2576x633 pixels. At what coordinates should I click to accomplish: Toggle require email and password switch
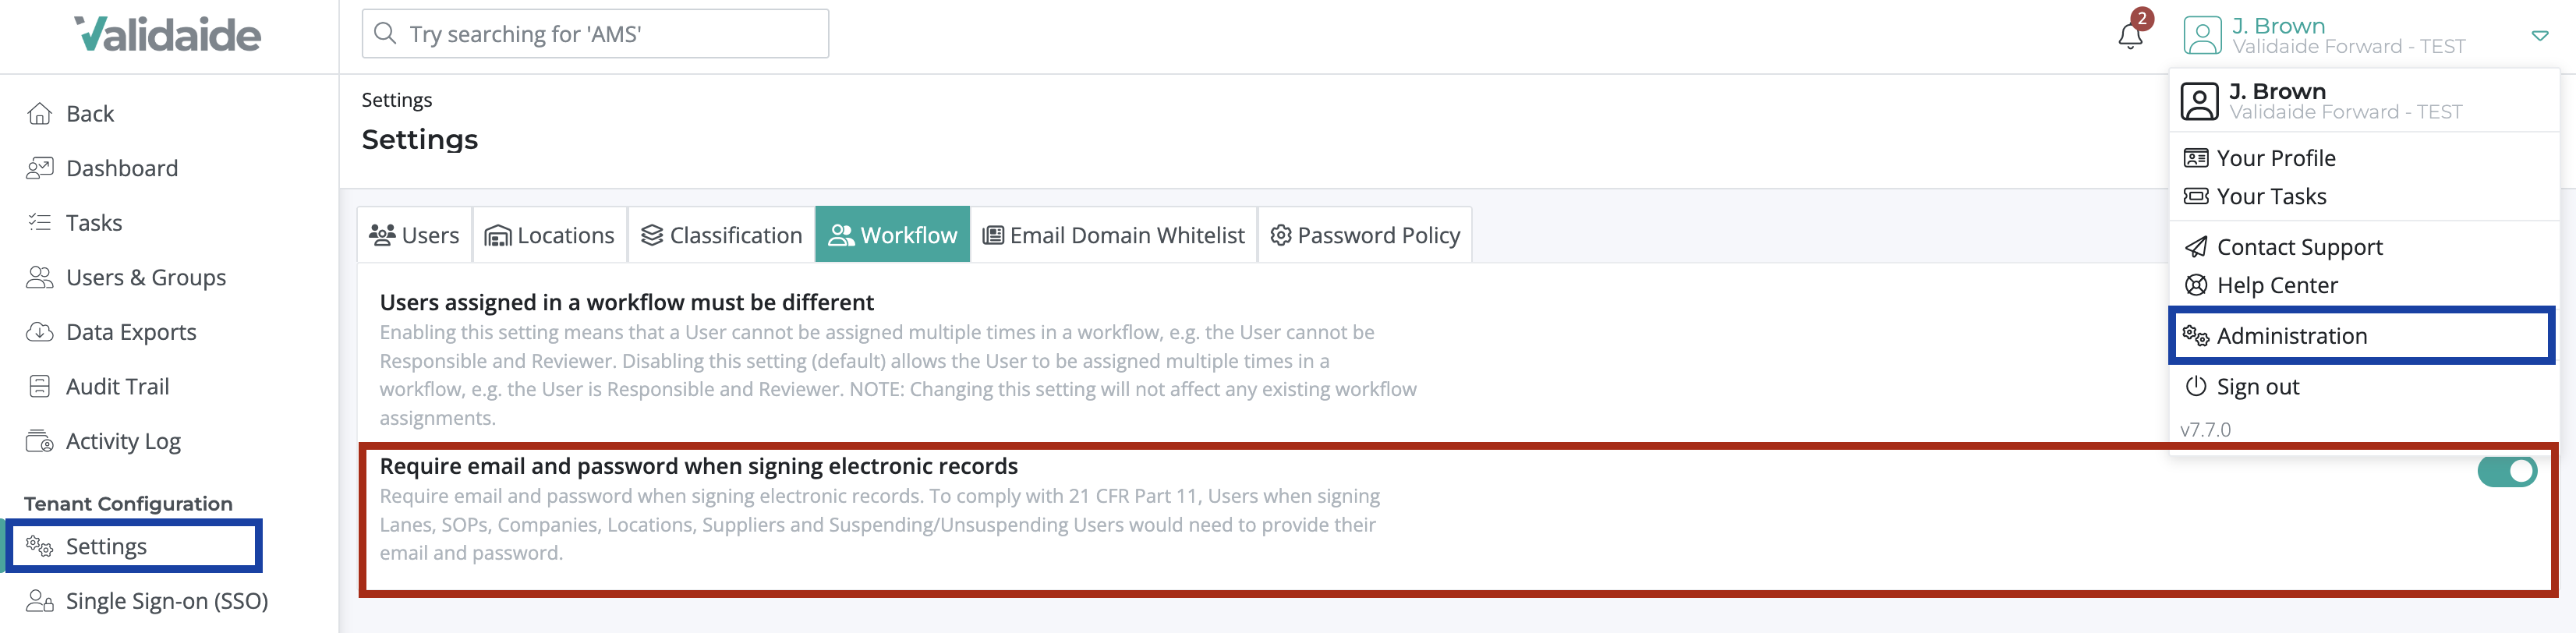click(2506, 472)
